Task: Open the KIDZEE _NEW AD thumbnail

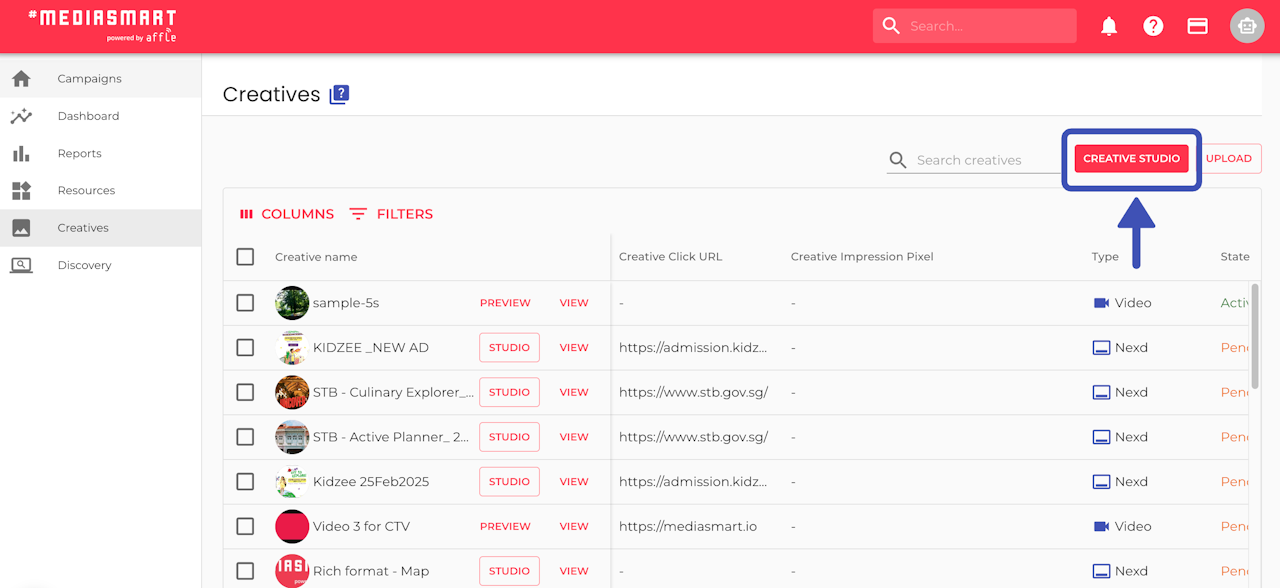Action: click(x=292, y=348)
